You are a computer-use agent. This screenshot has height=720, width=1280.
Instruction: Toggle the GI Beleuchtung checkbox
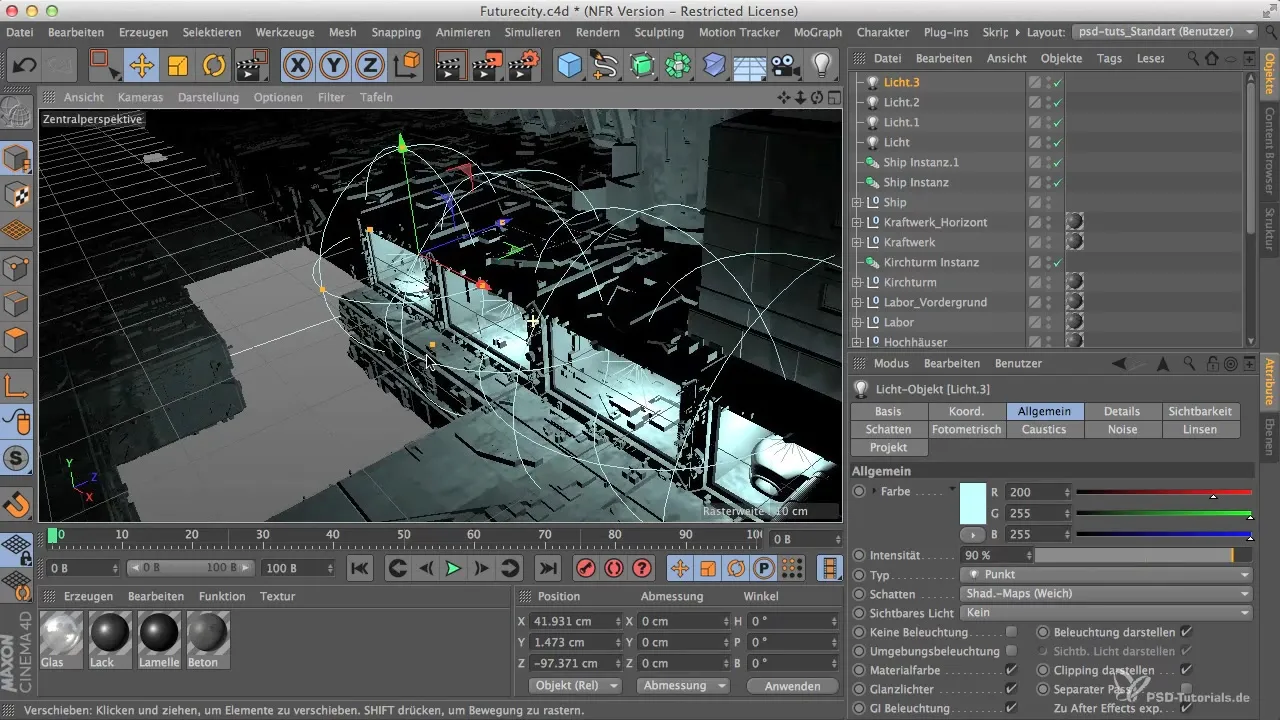click(x=1011, y=708)
